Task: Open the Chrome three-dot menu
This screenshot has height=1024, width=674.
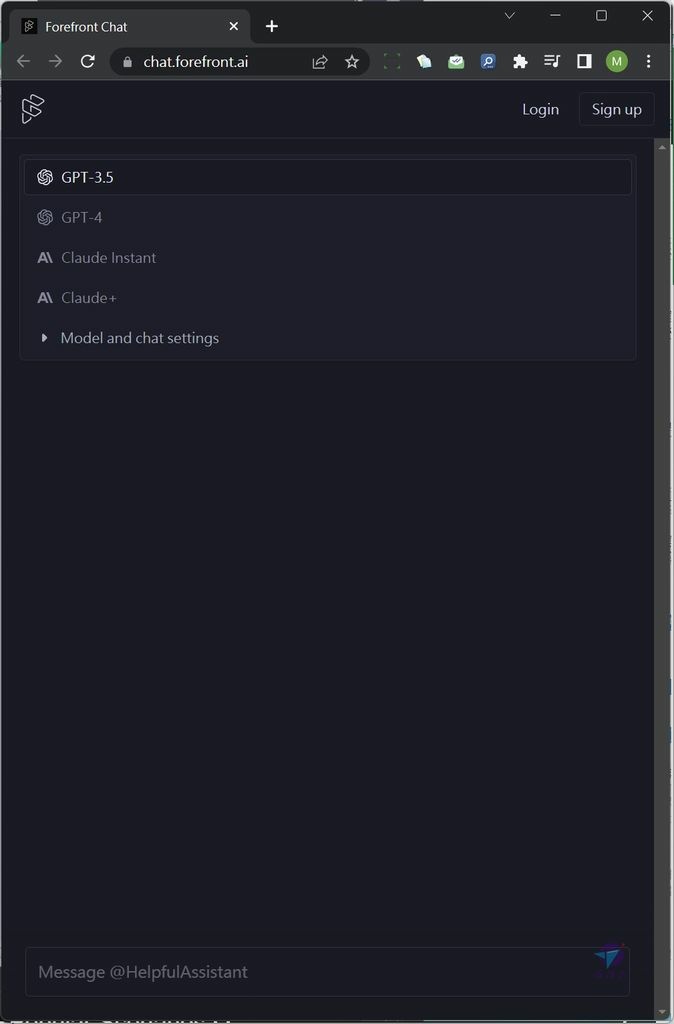Action: pos(648,62)
